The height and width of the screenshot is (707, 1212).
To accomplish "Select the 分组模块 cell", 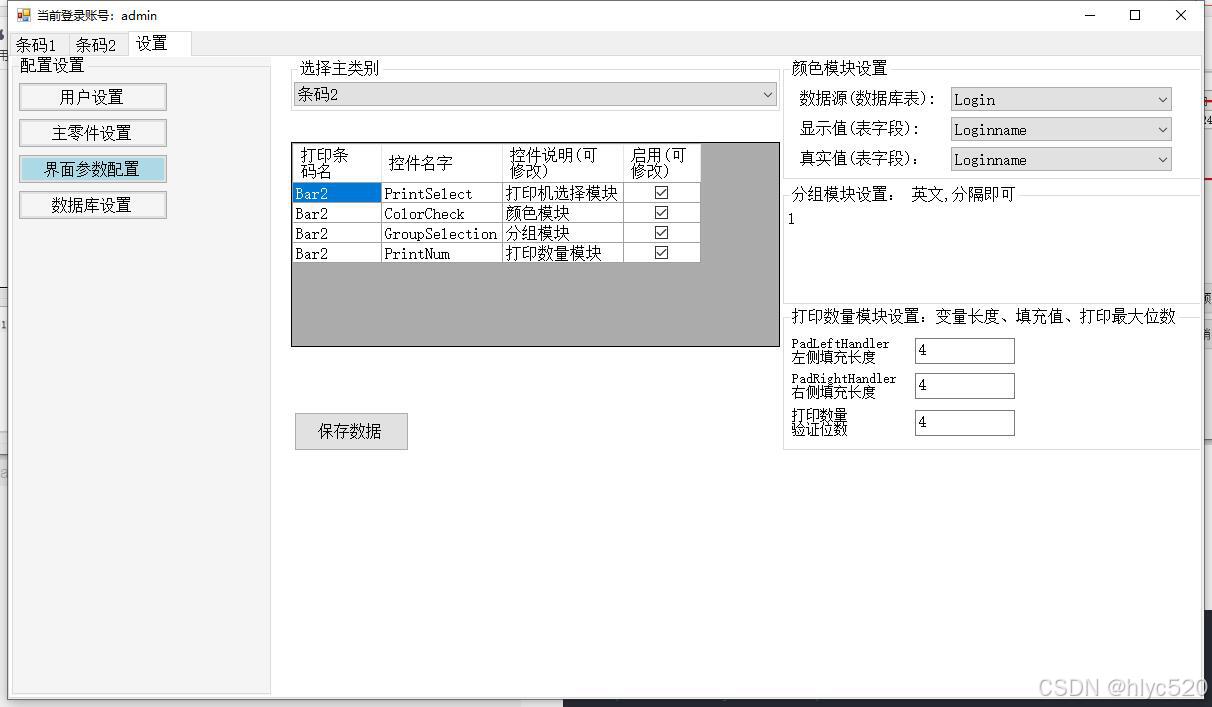I will [563, 233].
